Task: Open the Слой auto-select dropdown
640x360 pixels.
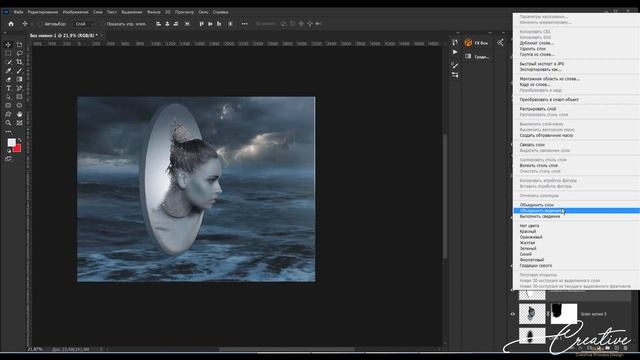Action: tap(84, 24)
